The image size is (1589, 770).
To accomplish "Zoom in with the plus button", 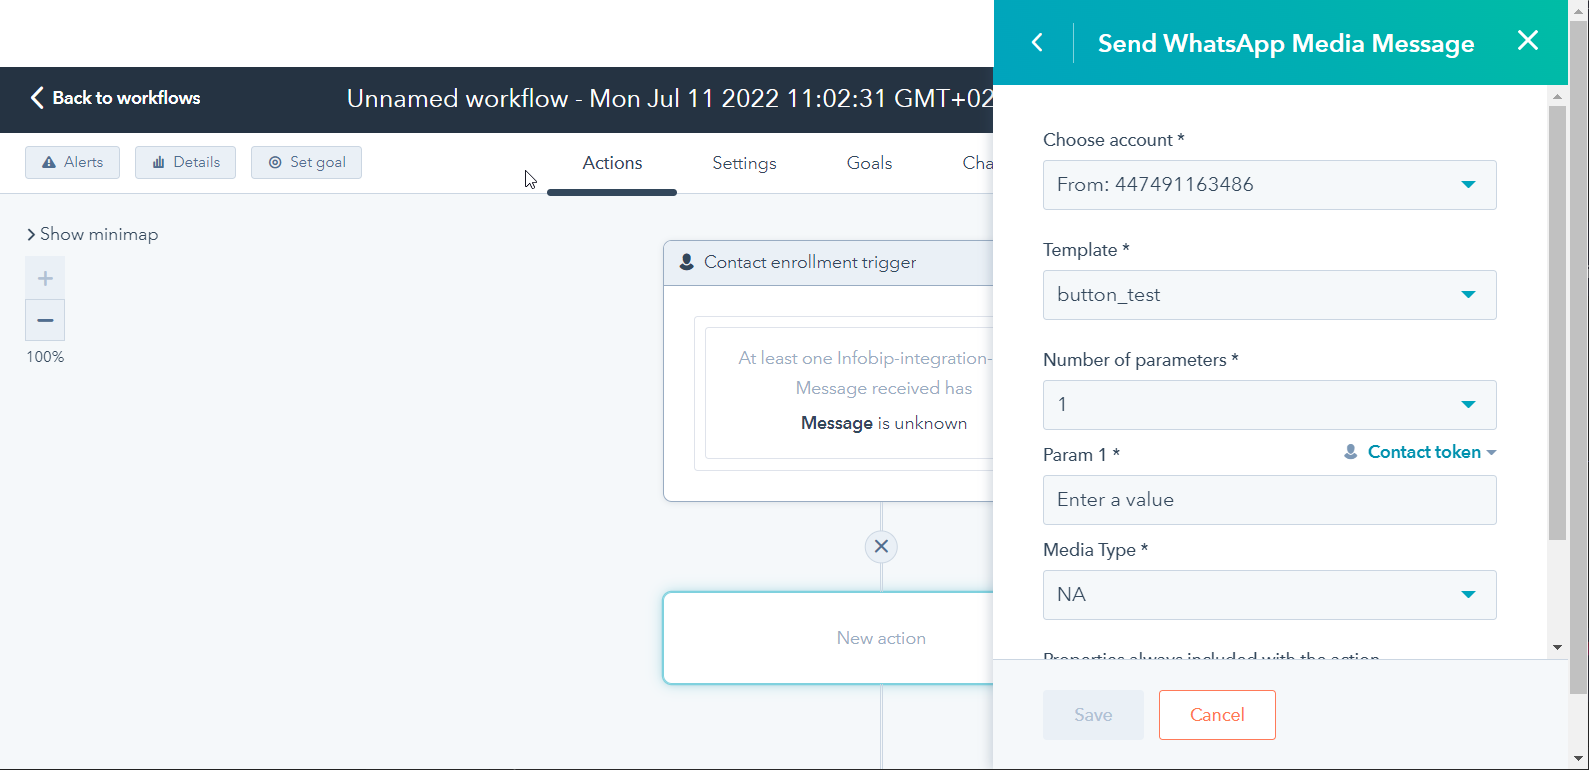I will (x=45, y=278).
